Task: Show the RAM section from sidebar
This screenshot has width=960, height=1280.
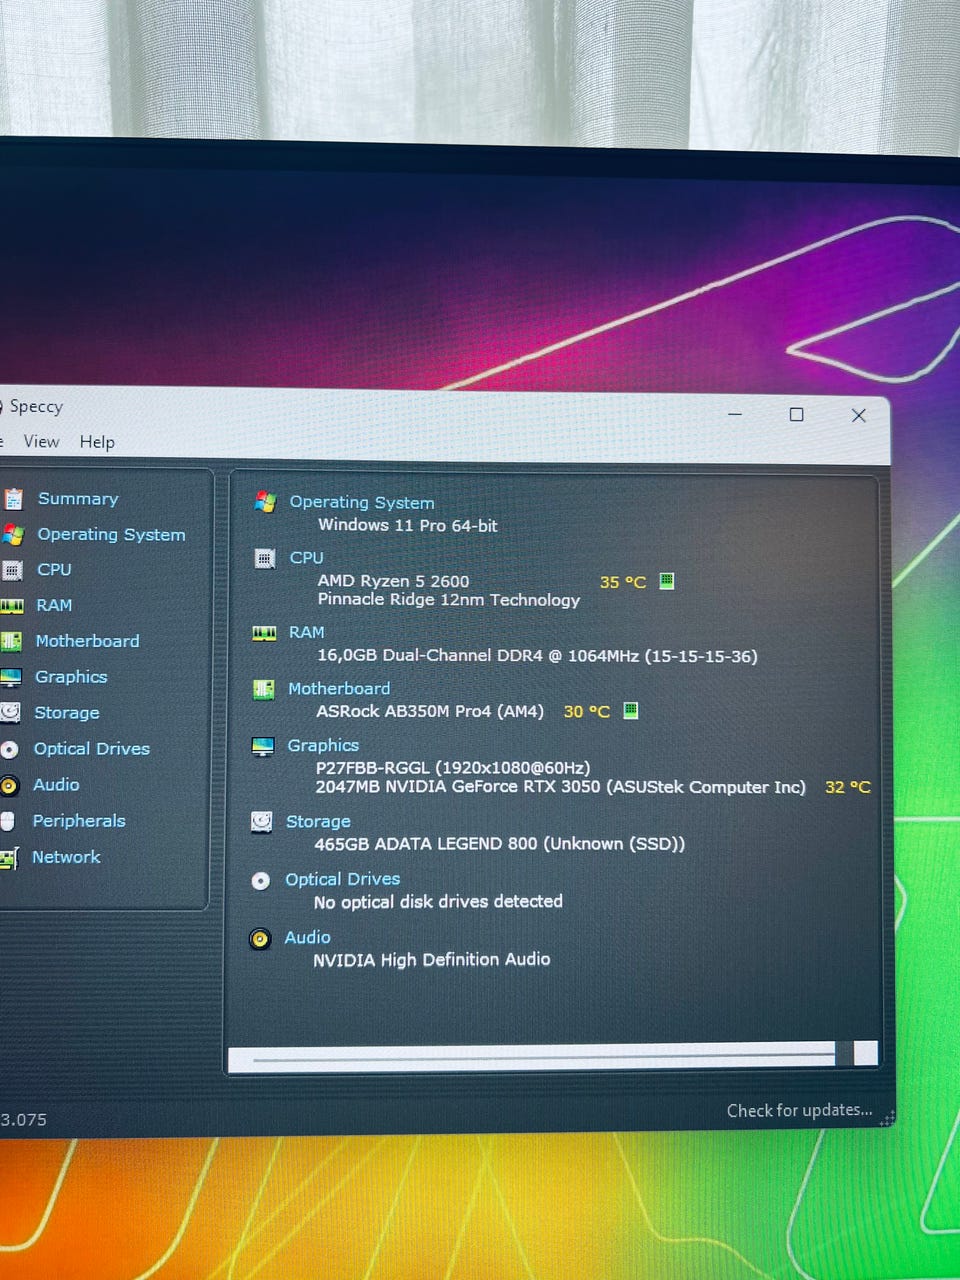Action: [54, 605]
